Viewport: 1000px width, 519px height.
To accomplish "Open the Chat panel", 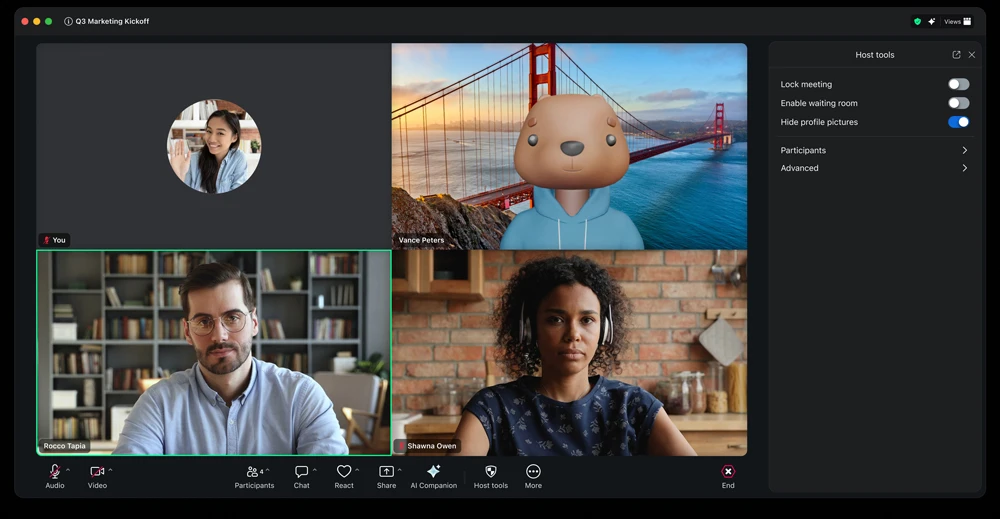I will (301, 472).
